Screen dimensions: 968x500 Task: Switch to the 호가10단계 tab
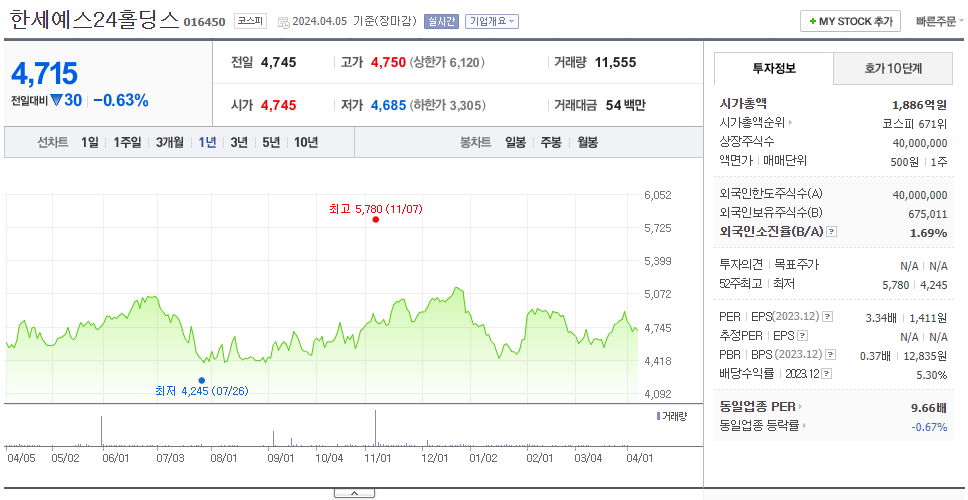coord(893,69)
